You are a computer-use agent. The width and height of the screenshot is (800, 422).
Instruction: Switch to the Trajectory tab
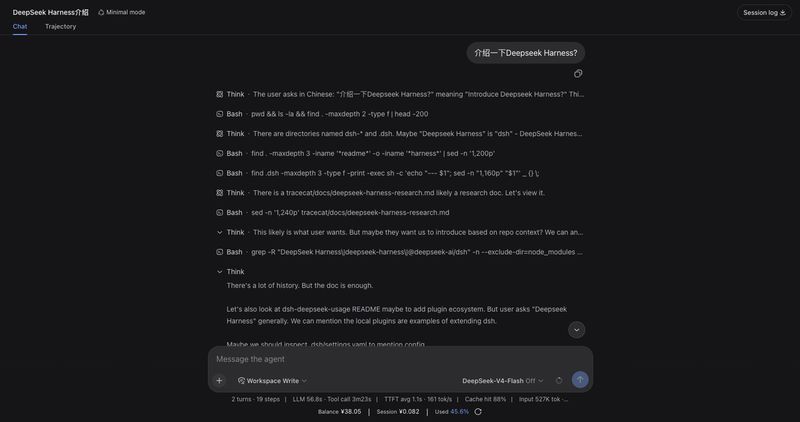[x=60, y=27]
